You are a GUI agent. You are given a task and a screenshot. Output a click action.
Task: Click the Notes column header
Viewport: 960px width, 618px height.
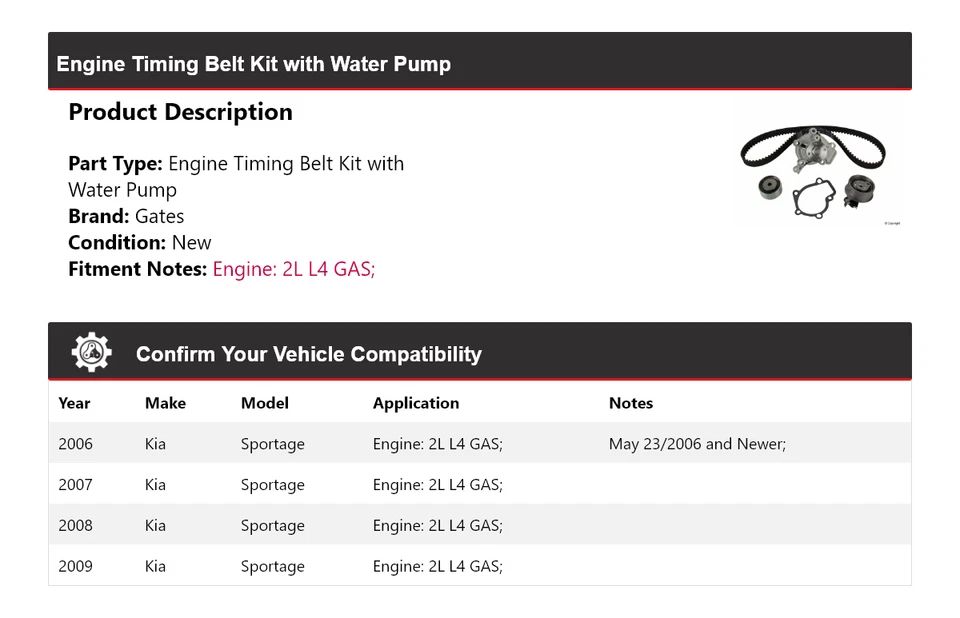point(630,403)
